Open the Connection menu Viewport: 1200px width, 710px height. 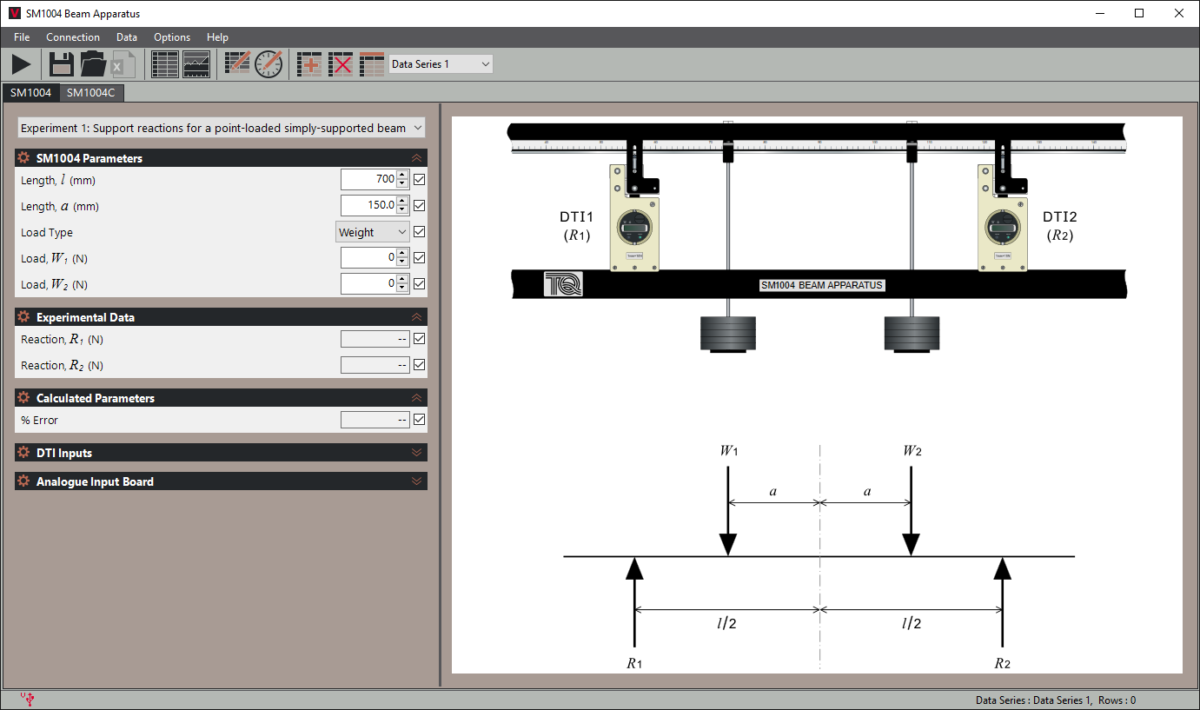(x=73, y=37)
